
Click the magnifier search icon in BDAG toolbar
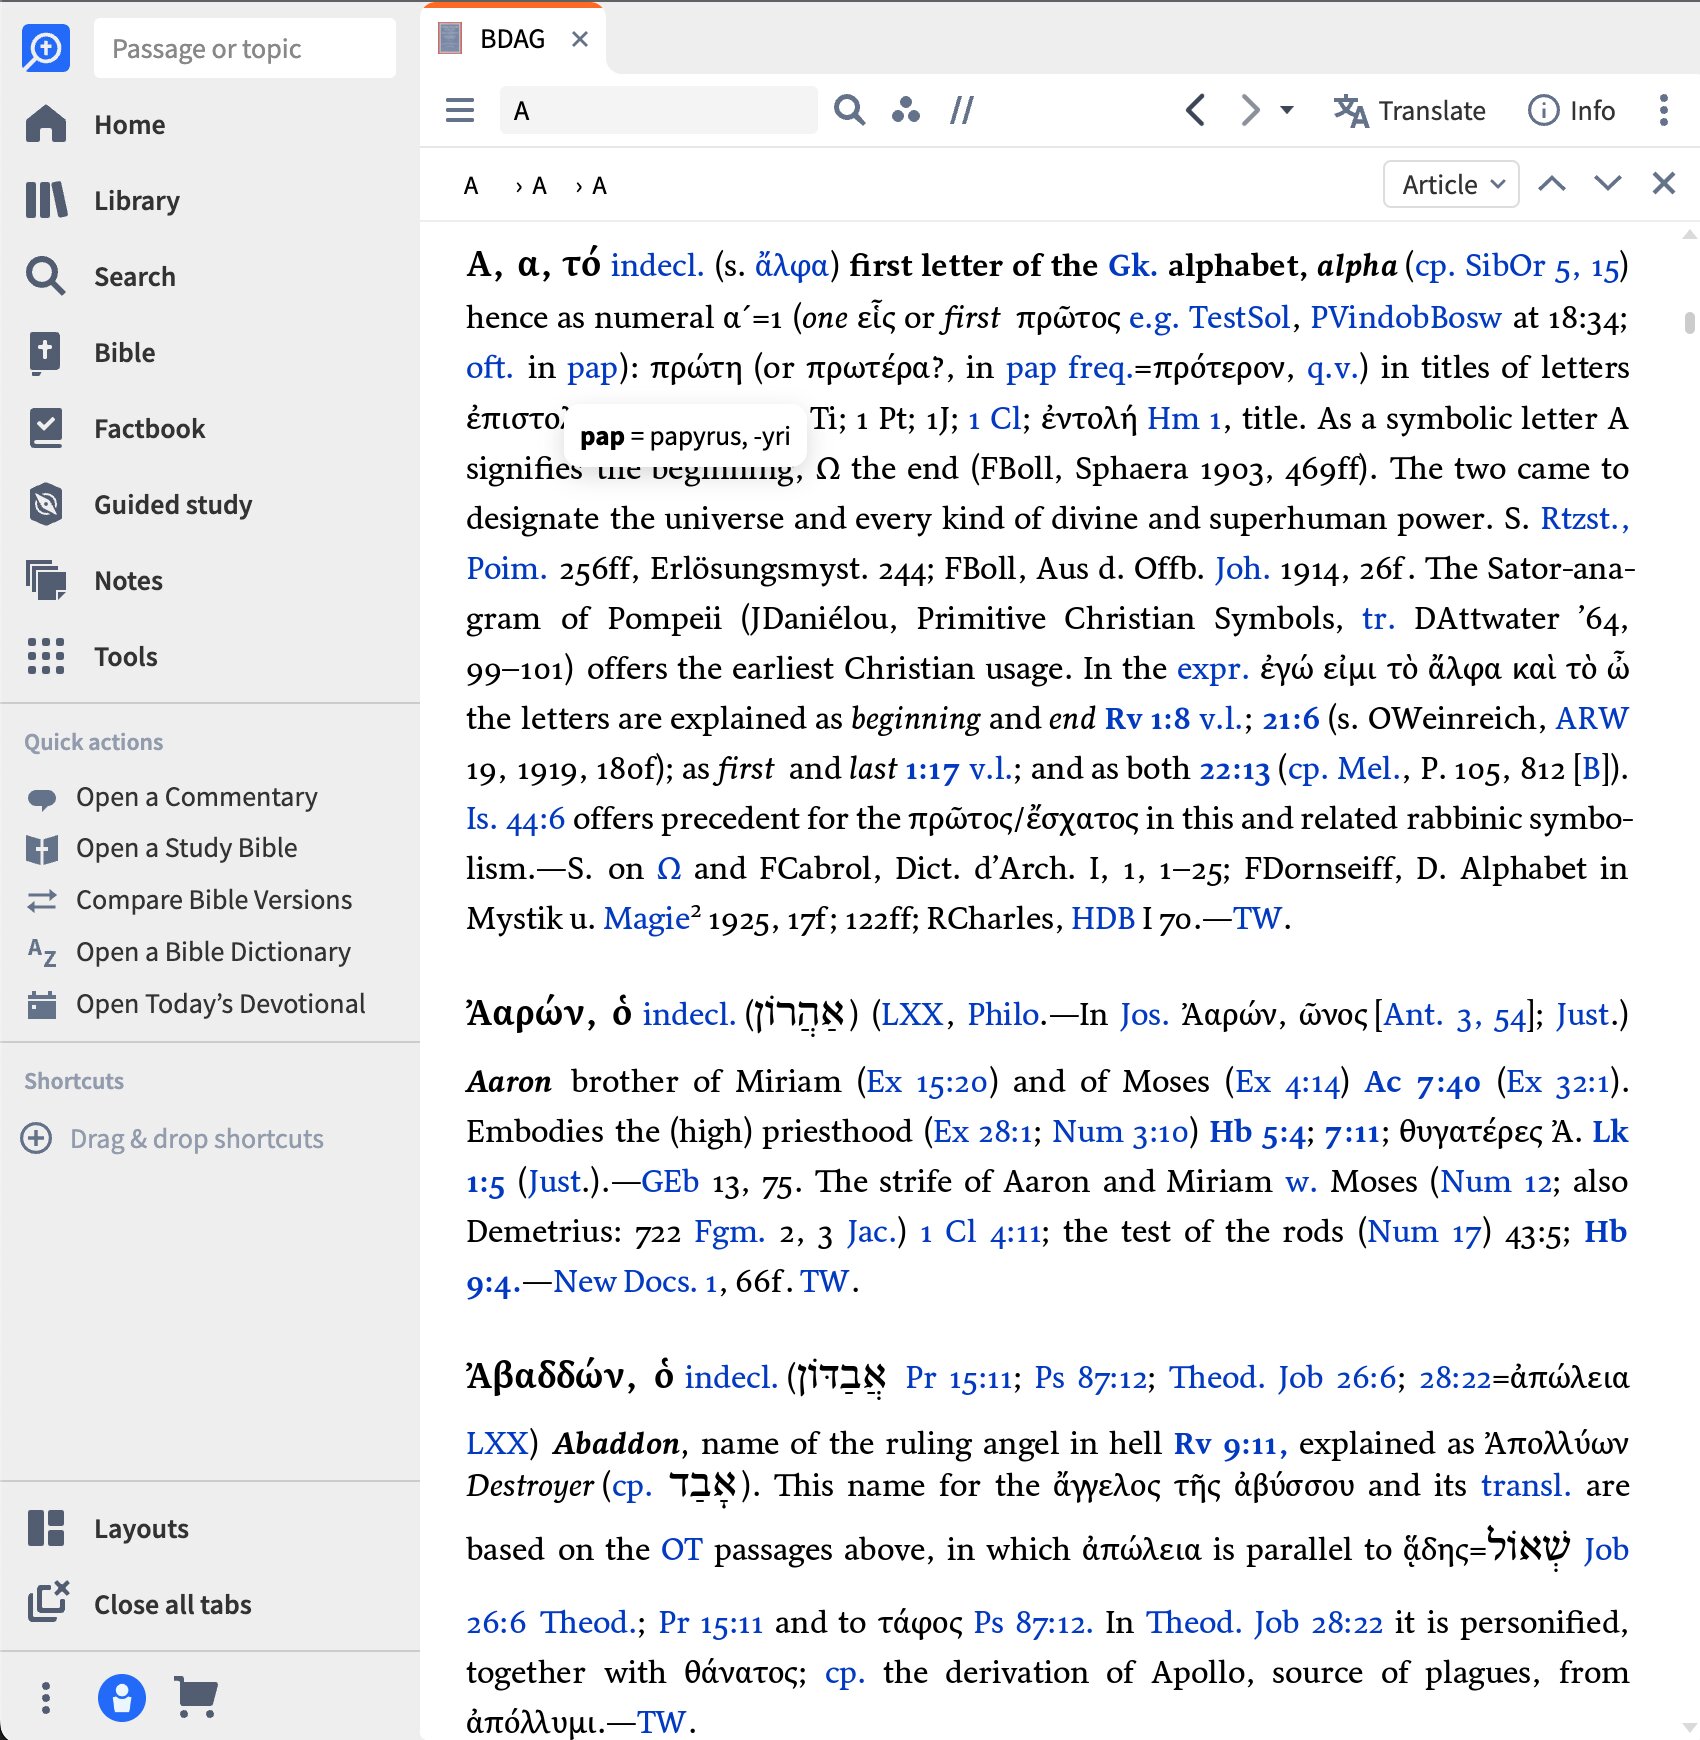point(849,110)
